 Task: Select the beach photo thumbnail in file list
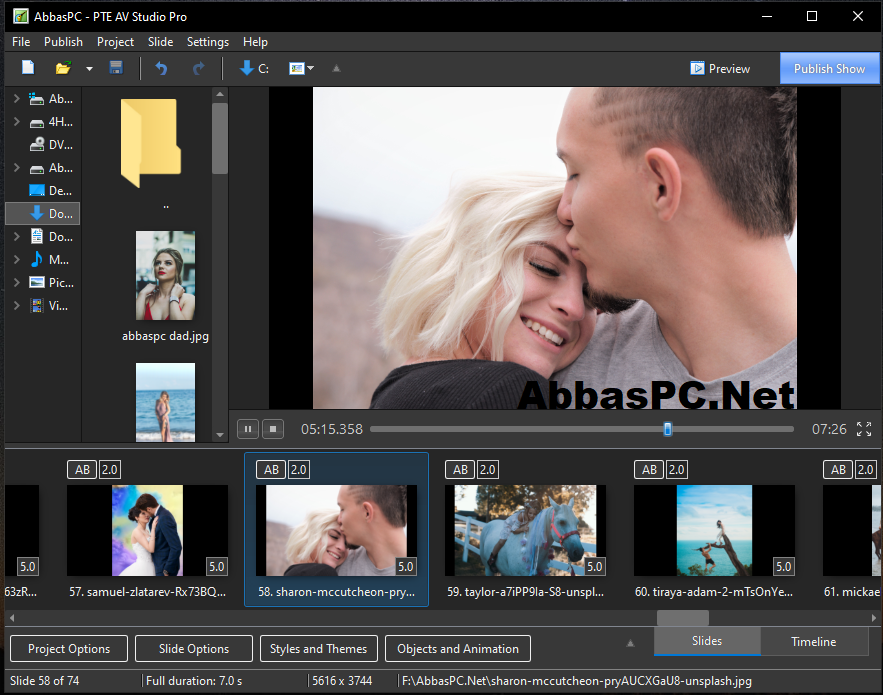tap(166, 402)
